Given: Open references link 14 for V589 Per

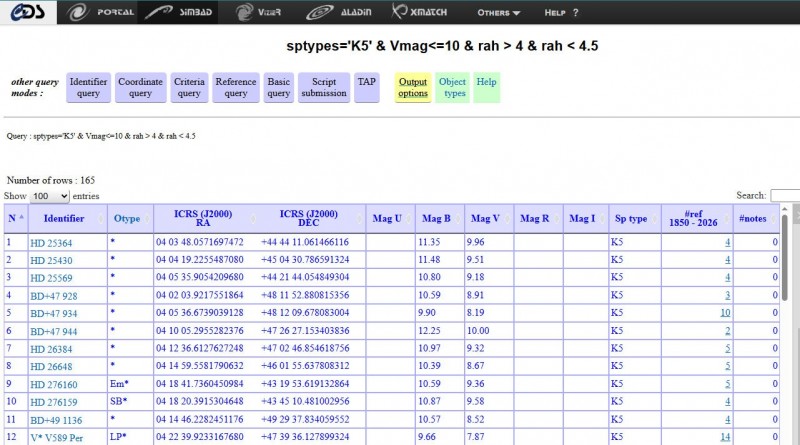Looking at the screenshot, I should [725, 437].
